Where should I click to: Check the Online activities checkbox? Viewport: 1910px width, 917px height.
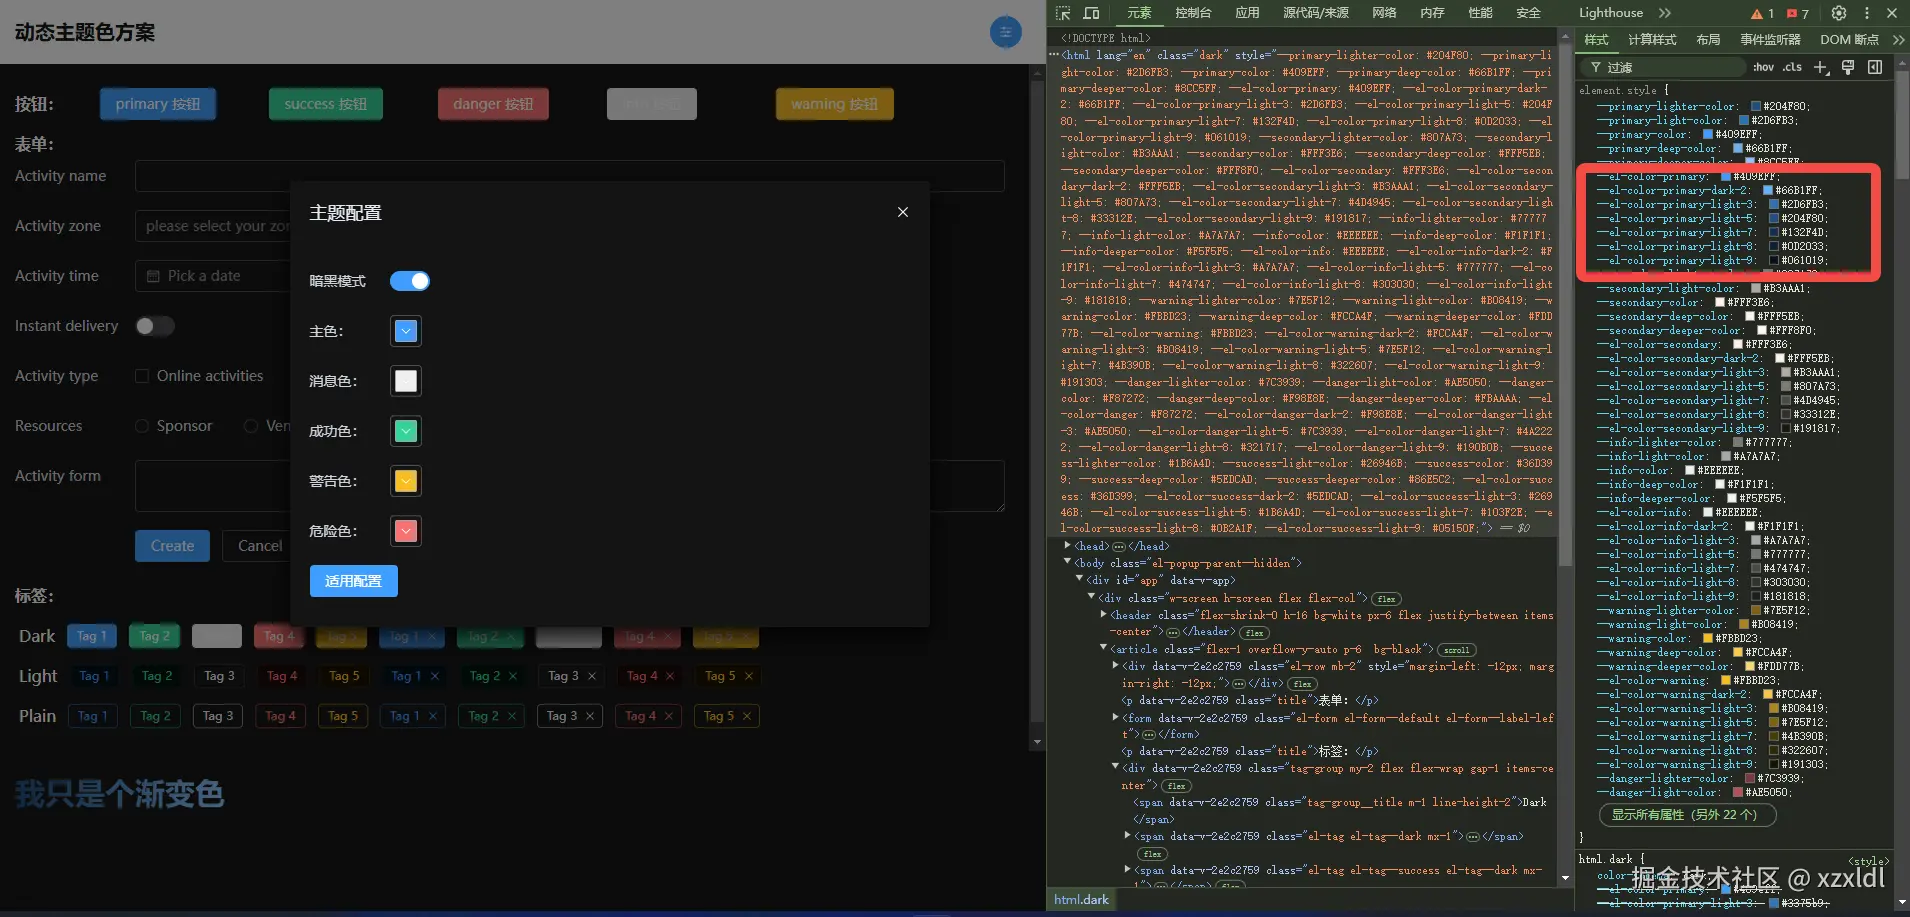tap(142, 376)
